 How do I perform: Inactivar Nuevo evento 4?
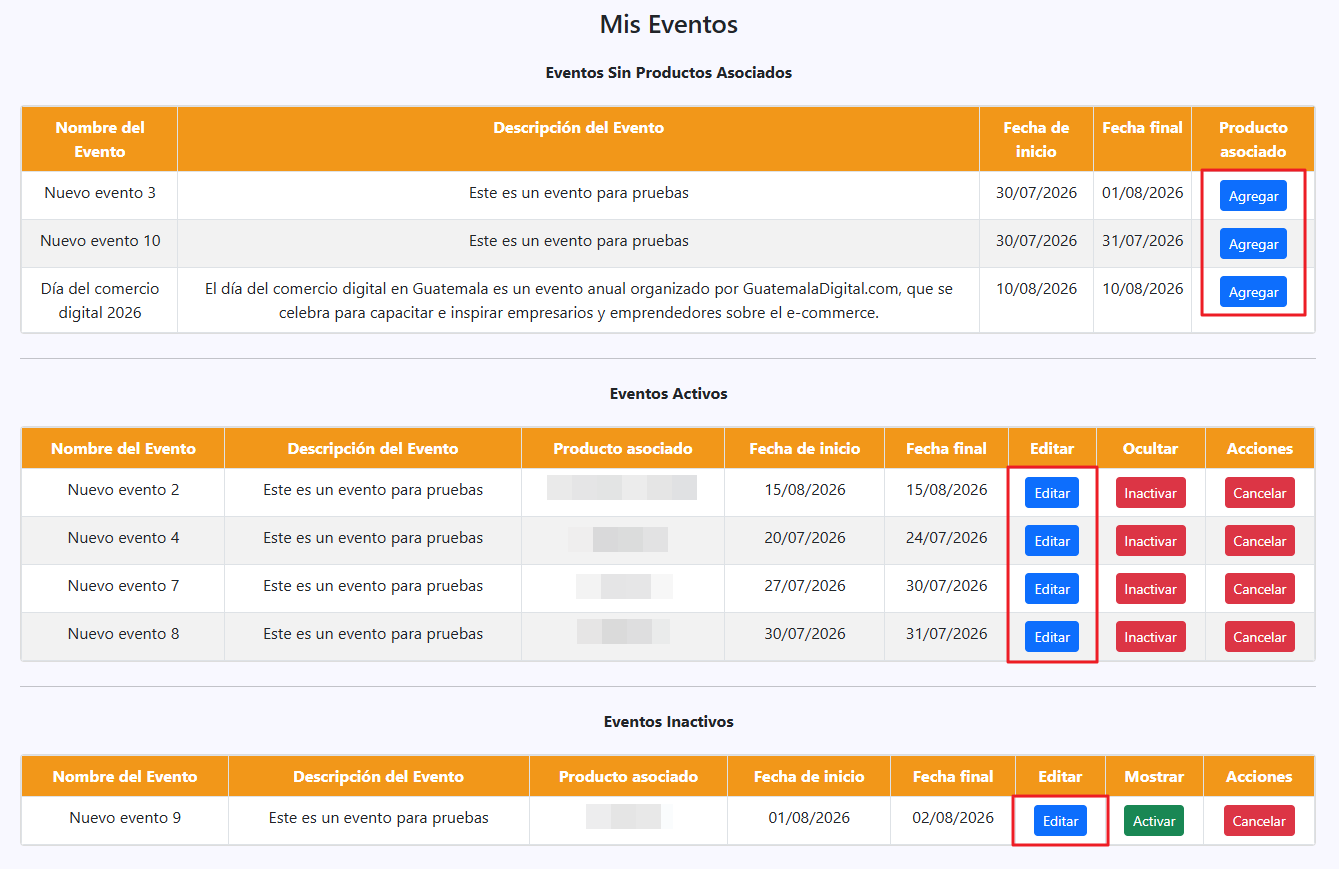1150,541
